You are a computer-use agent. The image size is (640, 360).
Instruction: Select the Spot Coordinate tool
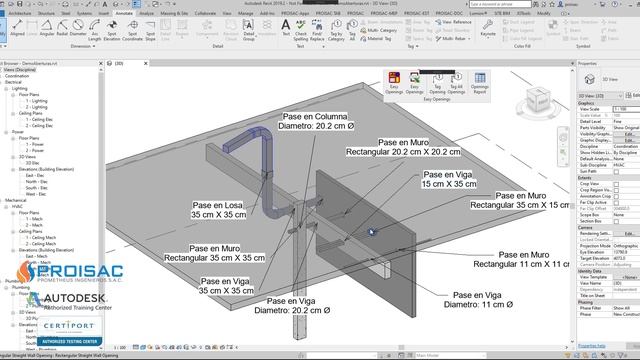(x=132, y=31)
